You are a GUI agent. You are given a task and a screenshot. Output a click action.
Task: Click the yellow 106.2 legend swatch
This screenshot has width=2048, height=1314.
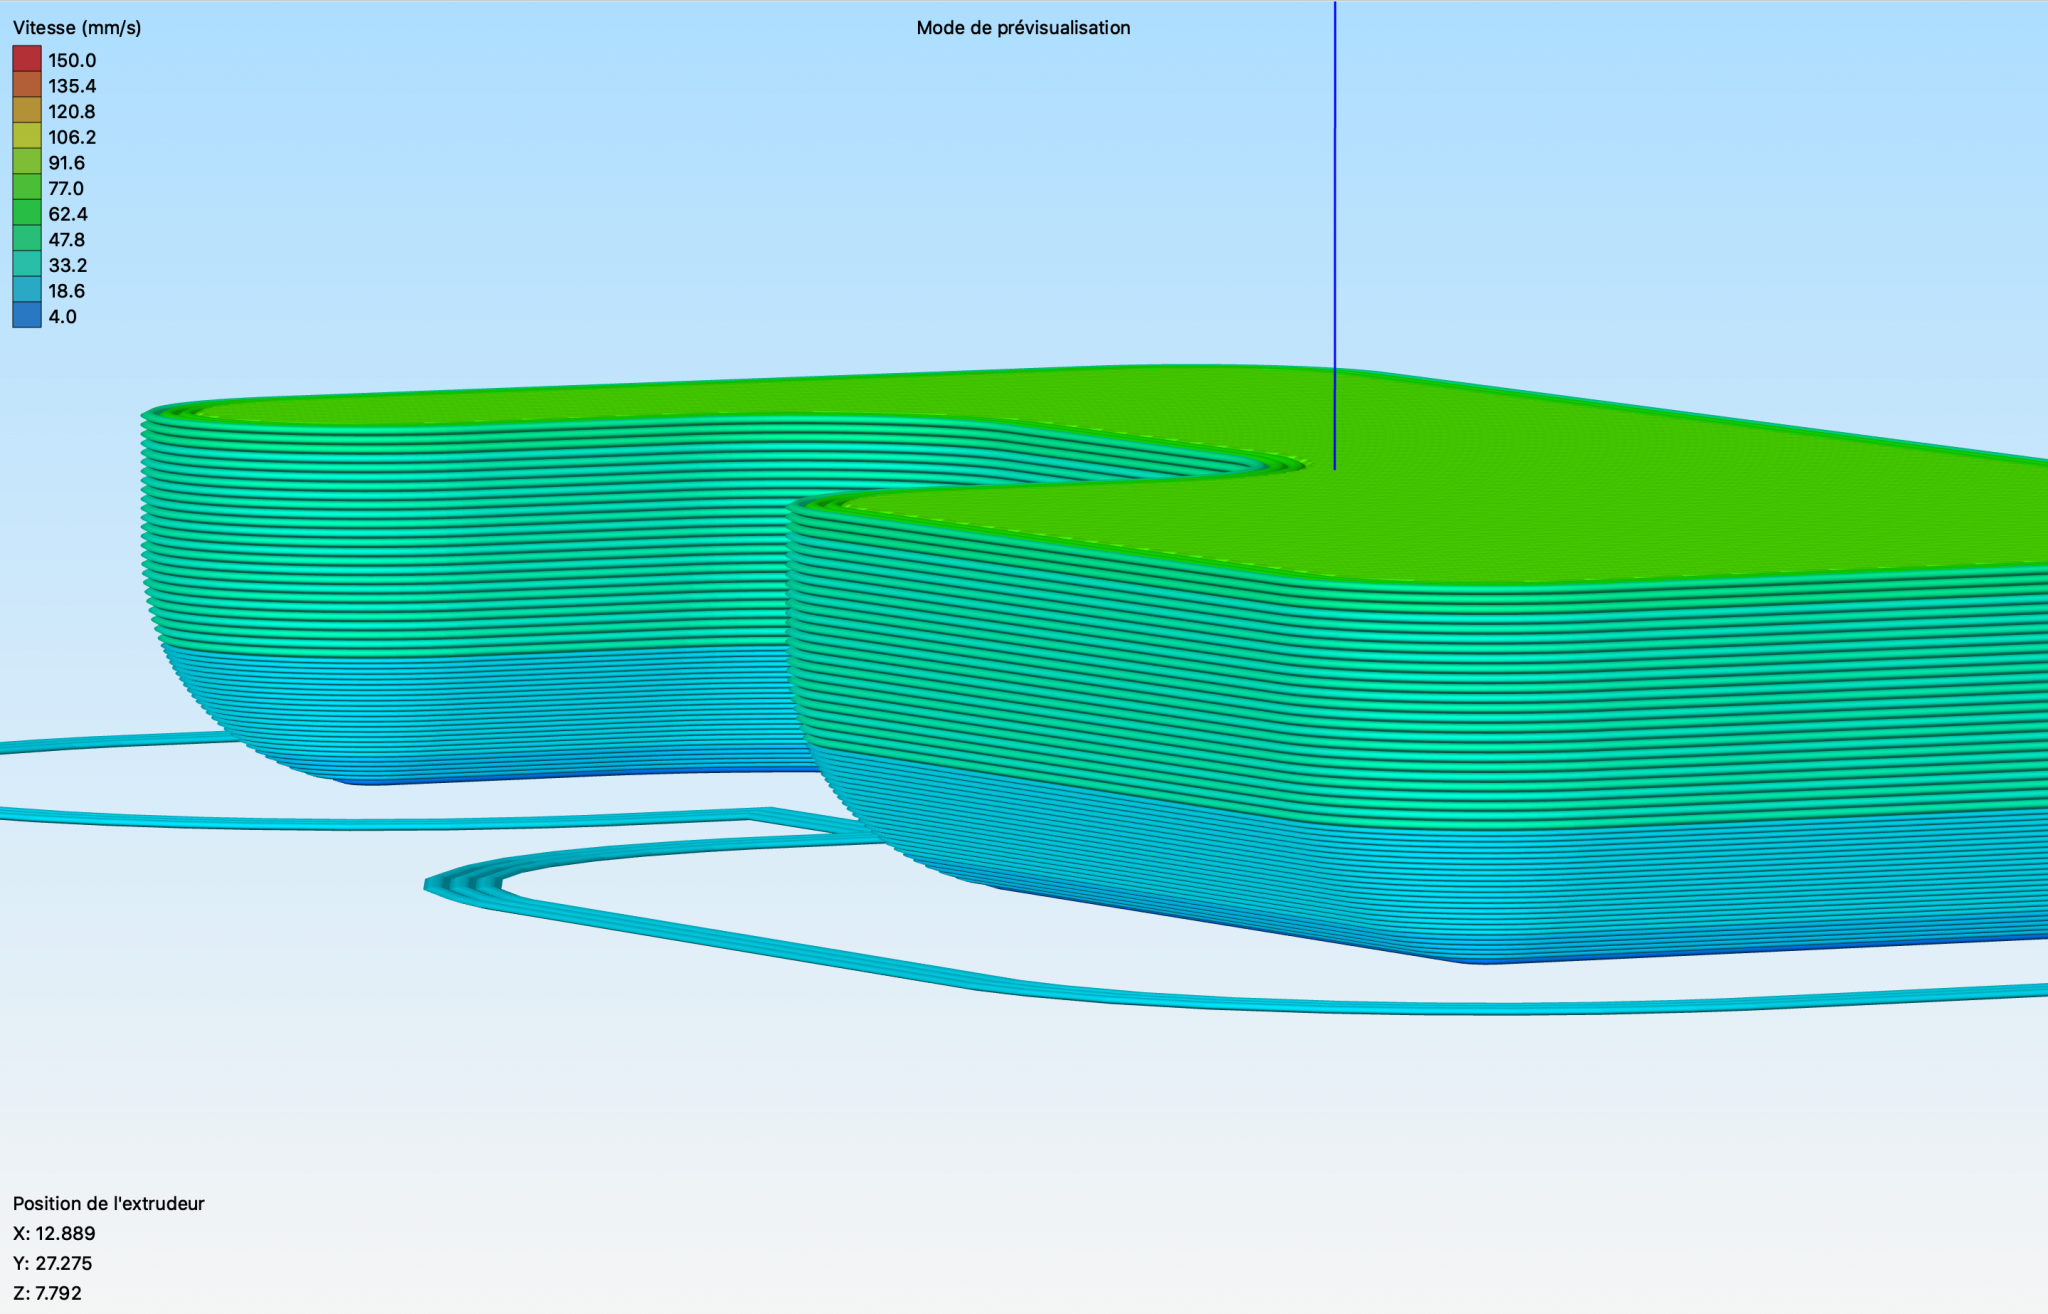[27, 137]
